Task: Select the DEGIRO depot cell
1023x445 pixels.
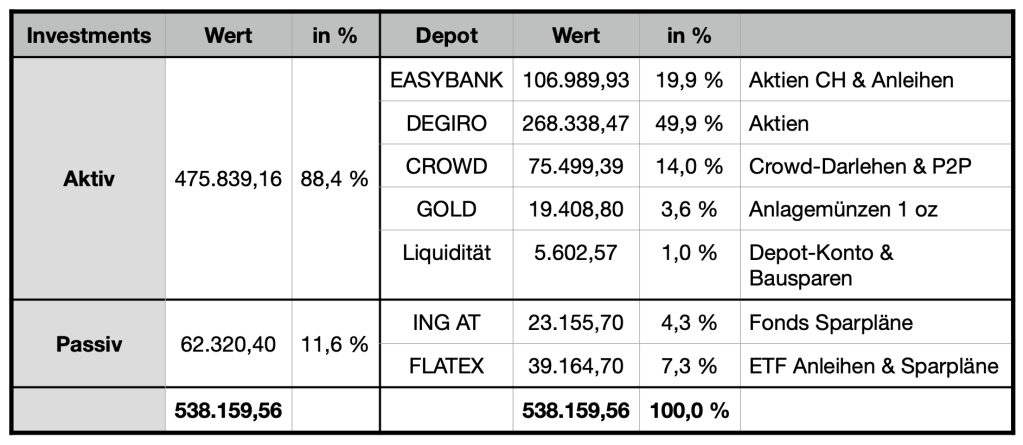Action: [x=446, y=123]
